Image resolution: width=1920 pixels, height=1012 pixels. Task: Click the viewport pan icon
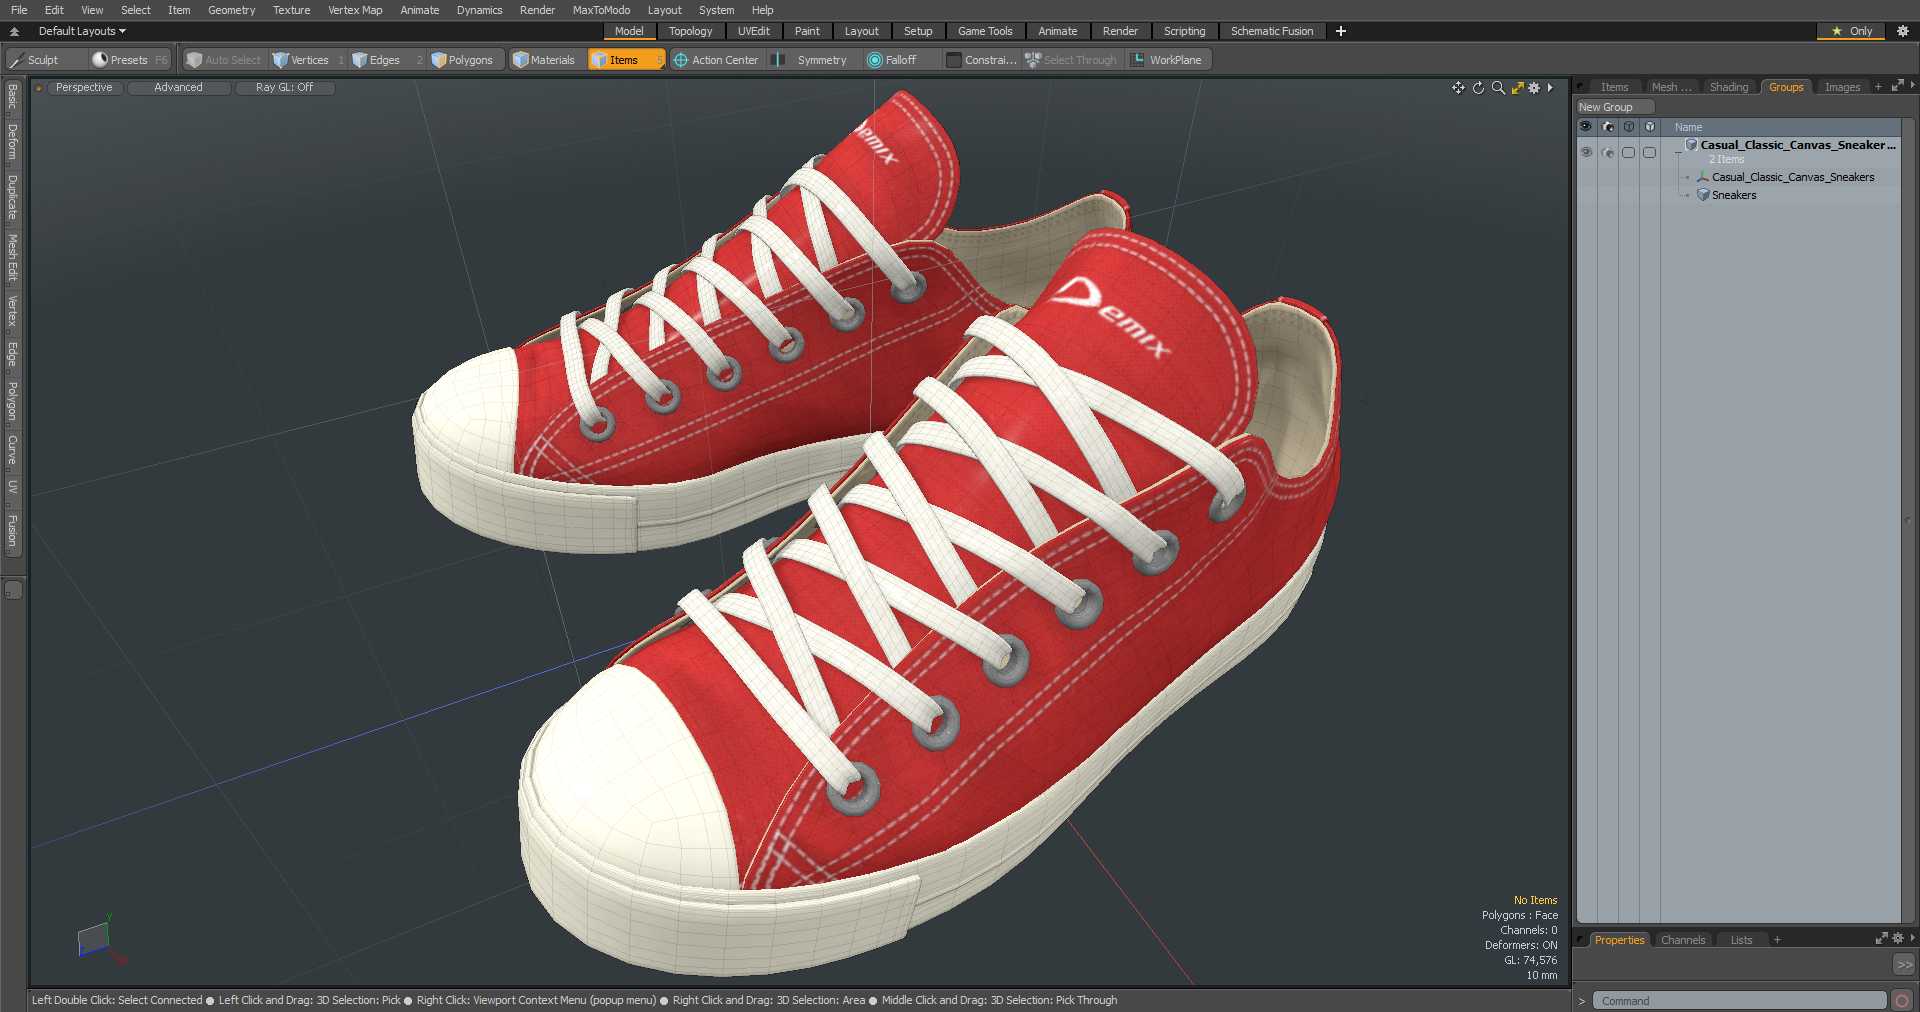coord(1458,88)
